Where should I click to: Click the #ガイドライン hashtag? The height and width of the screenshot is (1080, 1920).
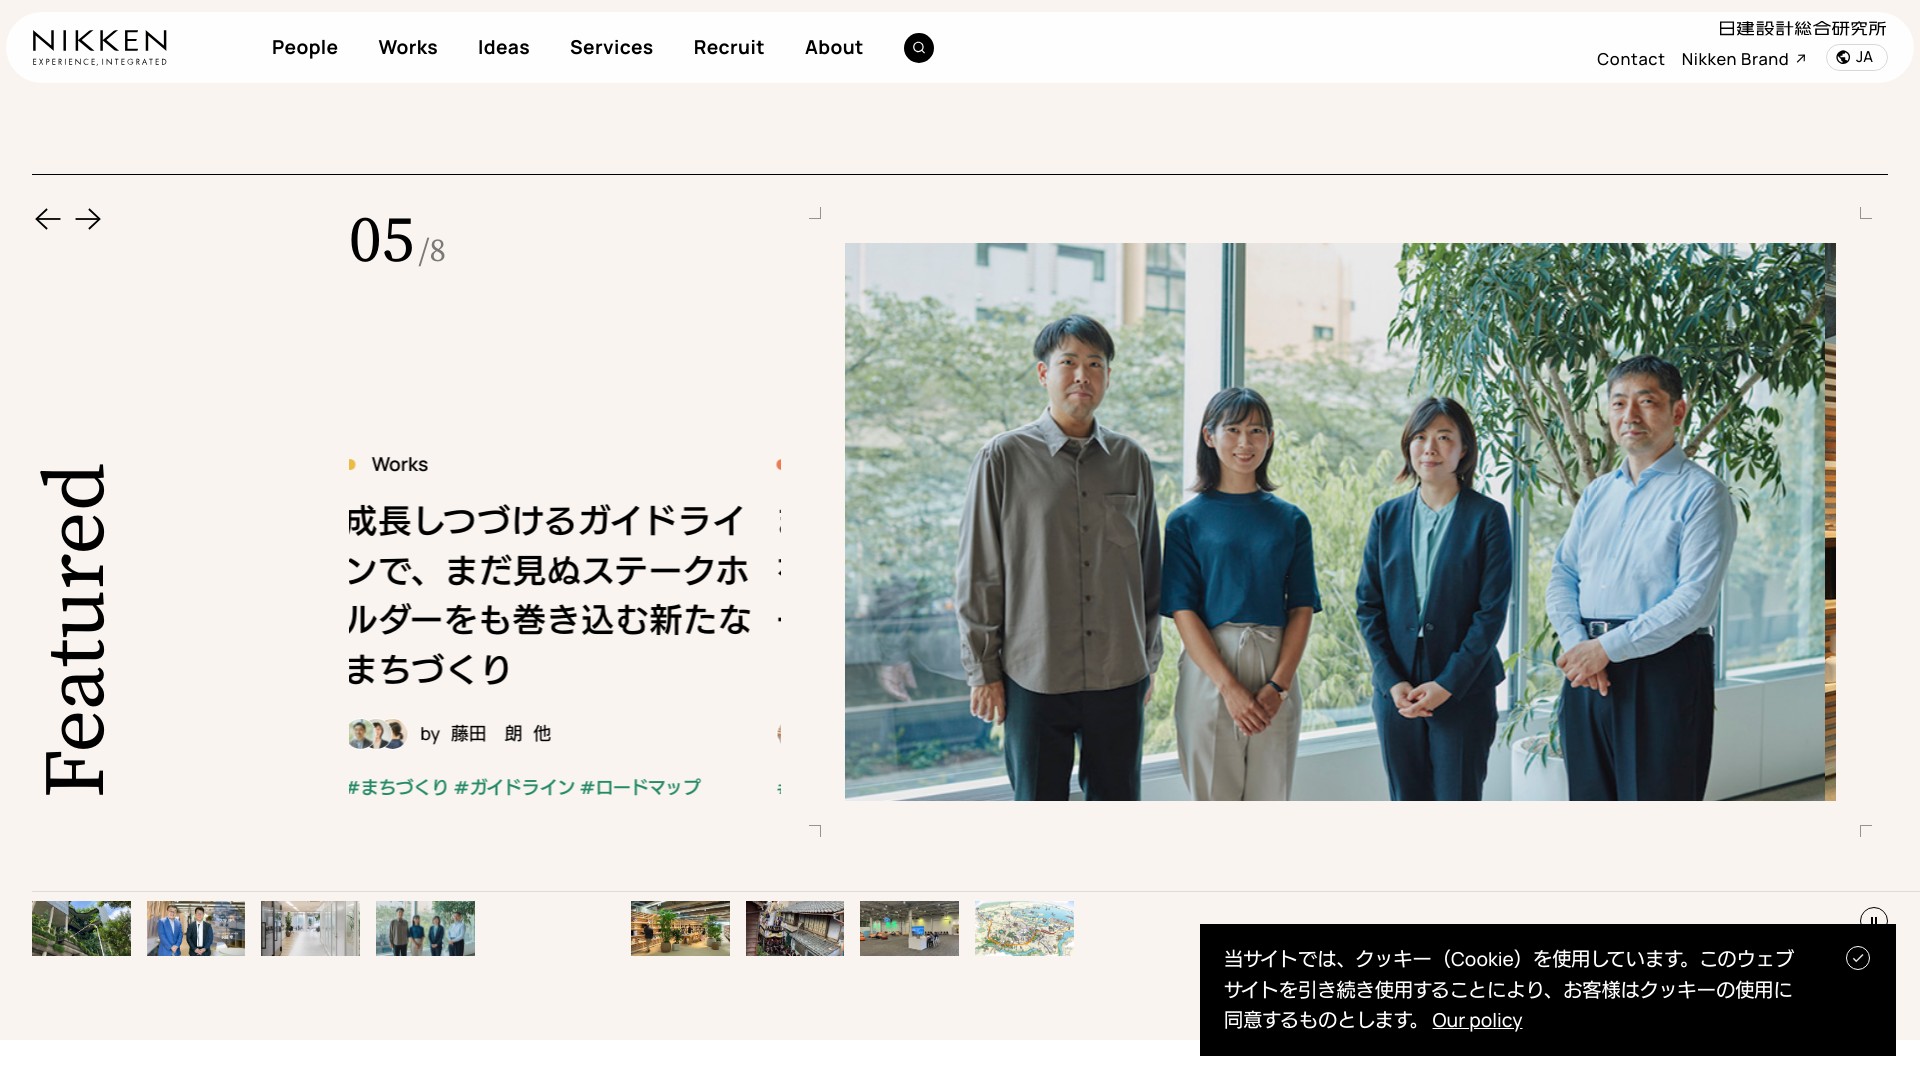[x=514, y=787]
